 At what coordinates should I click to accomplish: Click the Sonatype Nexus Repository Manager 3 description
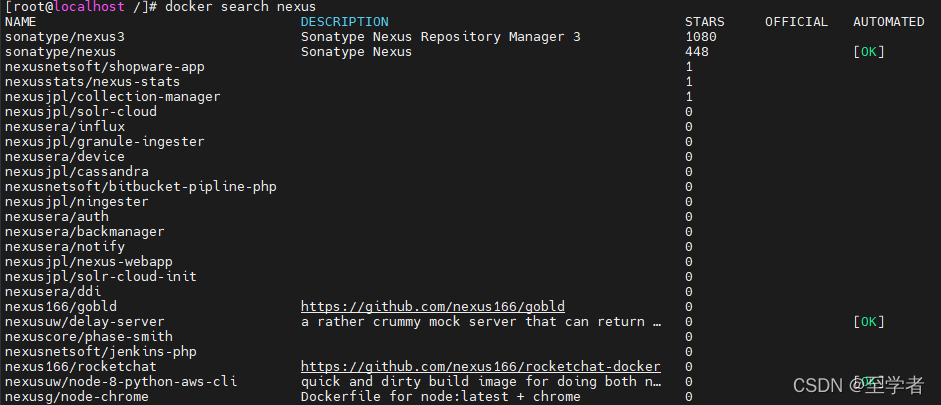click(x=440, y=37)
